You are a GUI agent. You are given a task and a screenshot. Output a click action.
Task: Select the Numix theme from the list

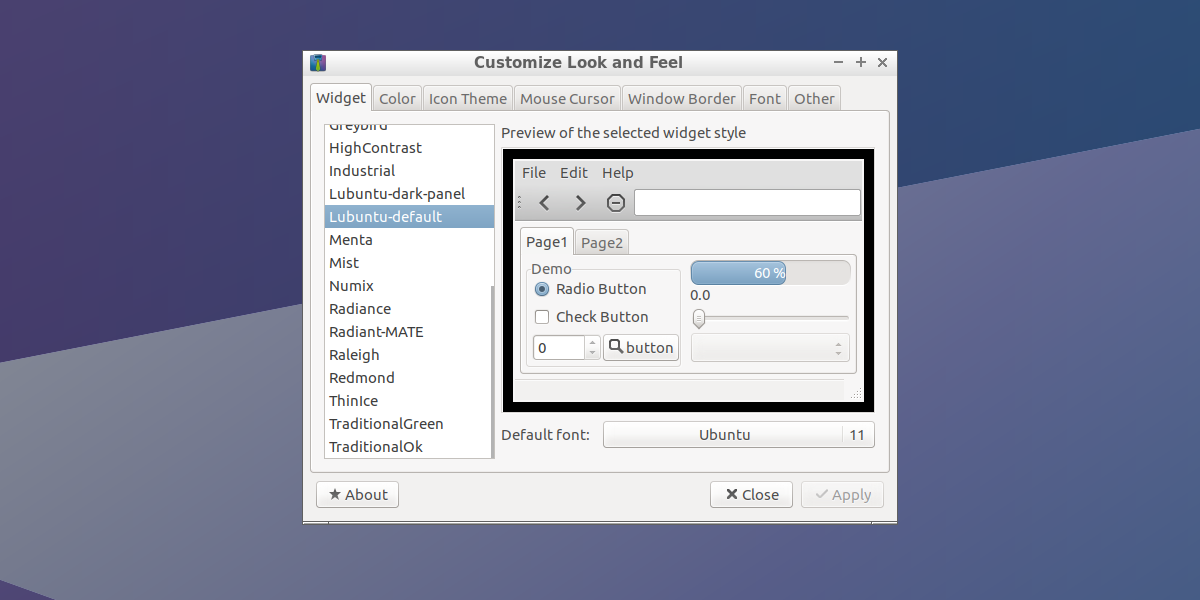click(351, 285)
